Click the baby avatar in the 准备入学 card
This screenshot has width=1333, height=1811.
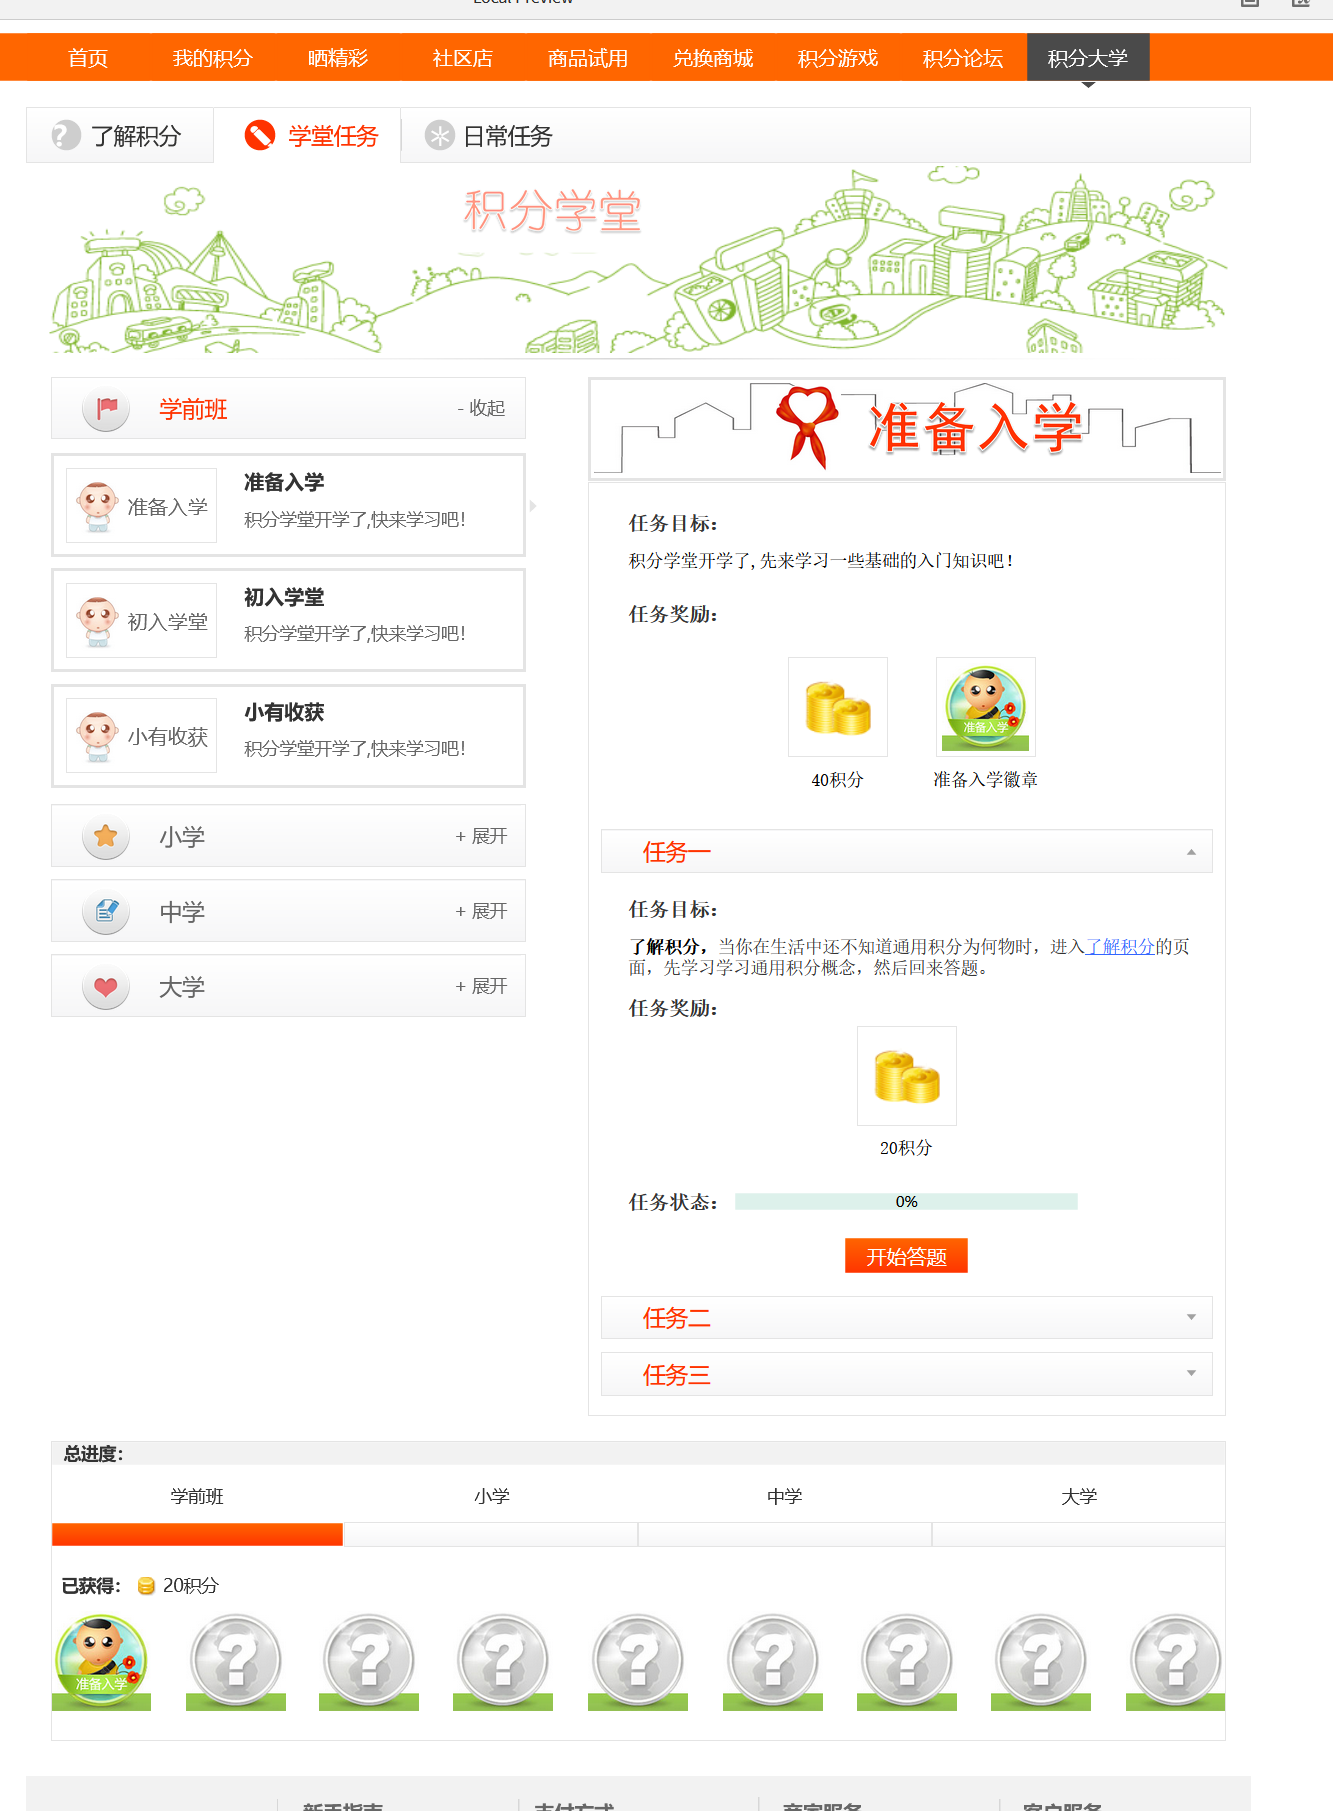click(x=98, y=506)
